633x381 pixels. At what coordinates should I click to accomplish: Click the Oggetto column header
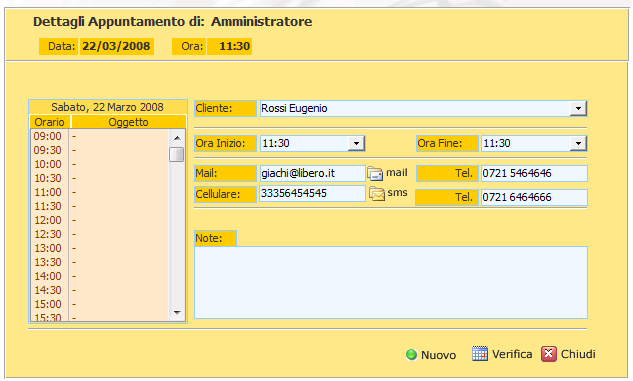click(128, 122)
